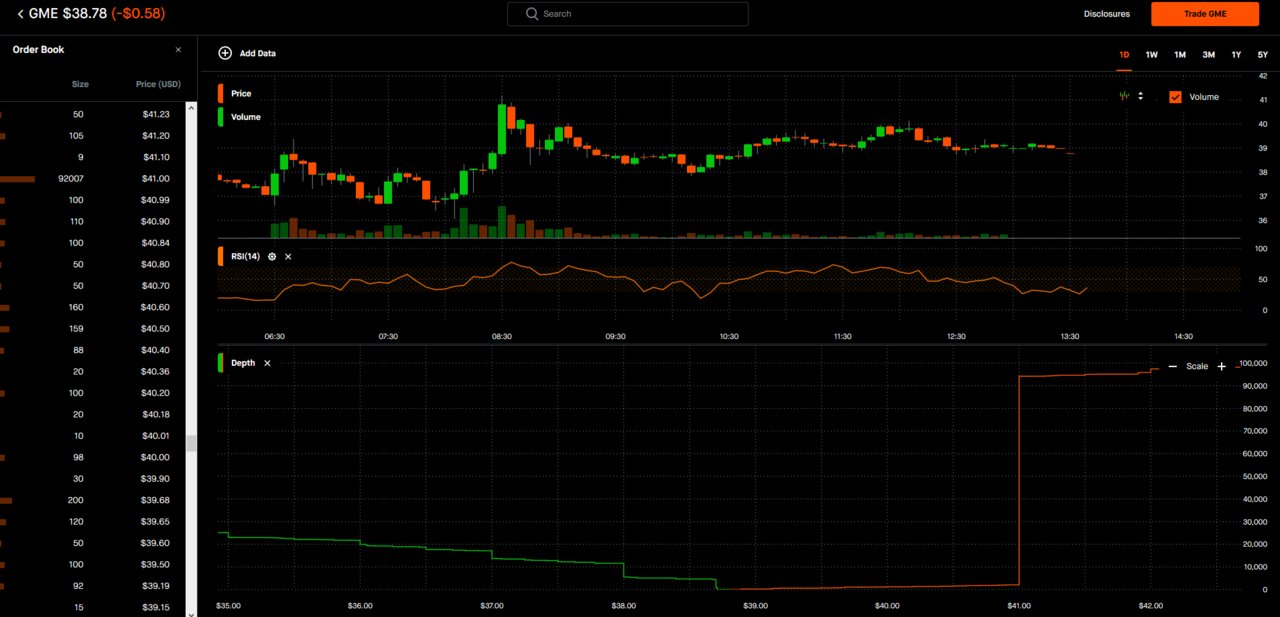Select order book row priced $41.23

93,115
